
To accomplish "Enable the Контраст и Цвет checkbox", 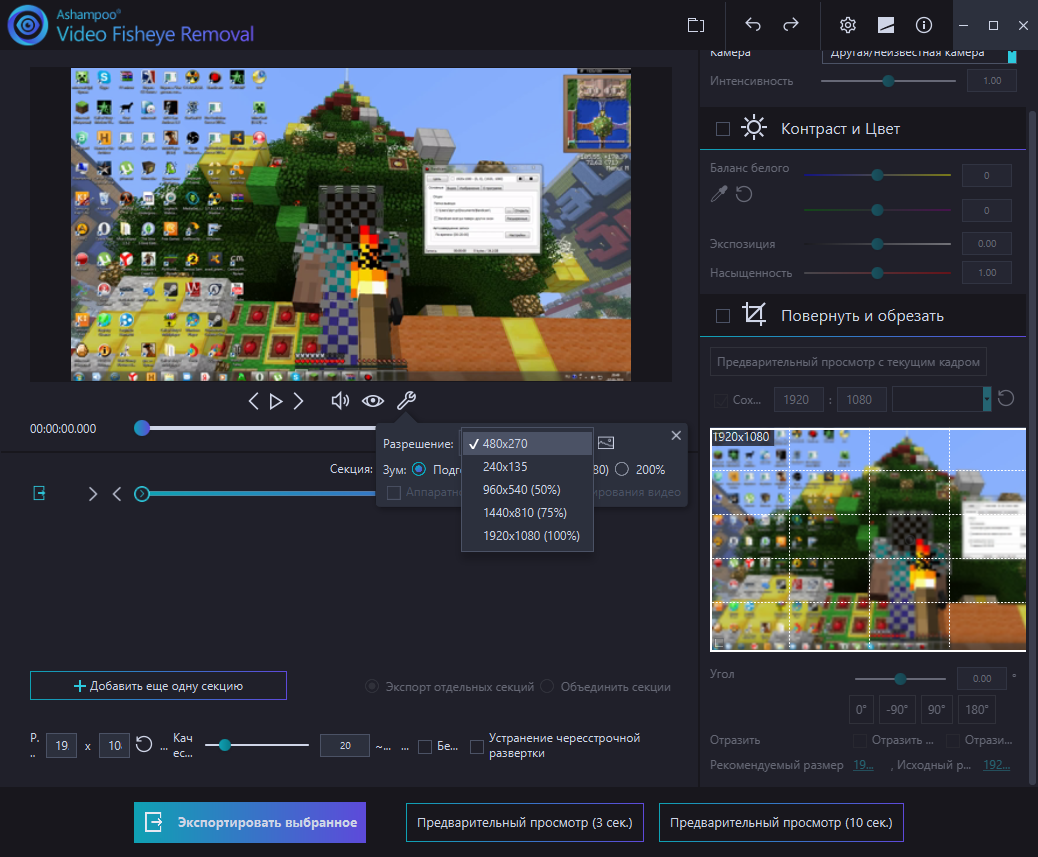I will pyautogui.click(x=723, y=129).
